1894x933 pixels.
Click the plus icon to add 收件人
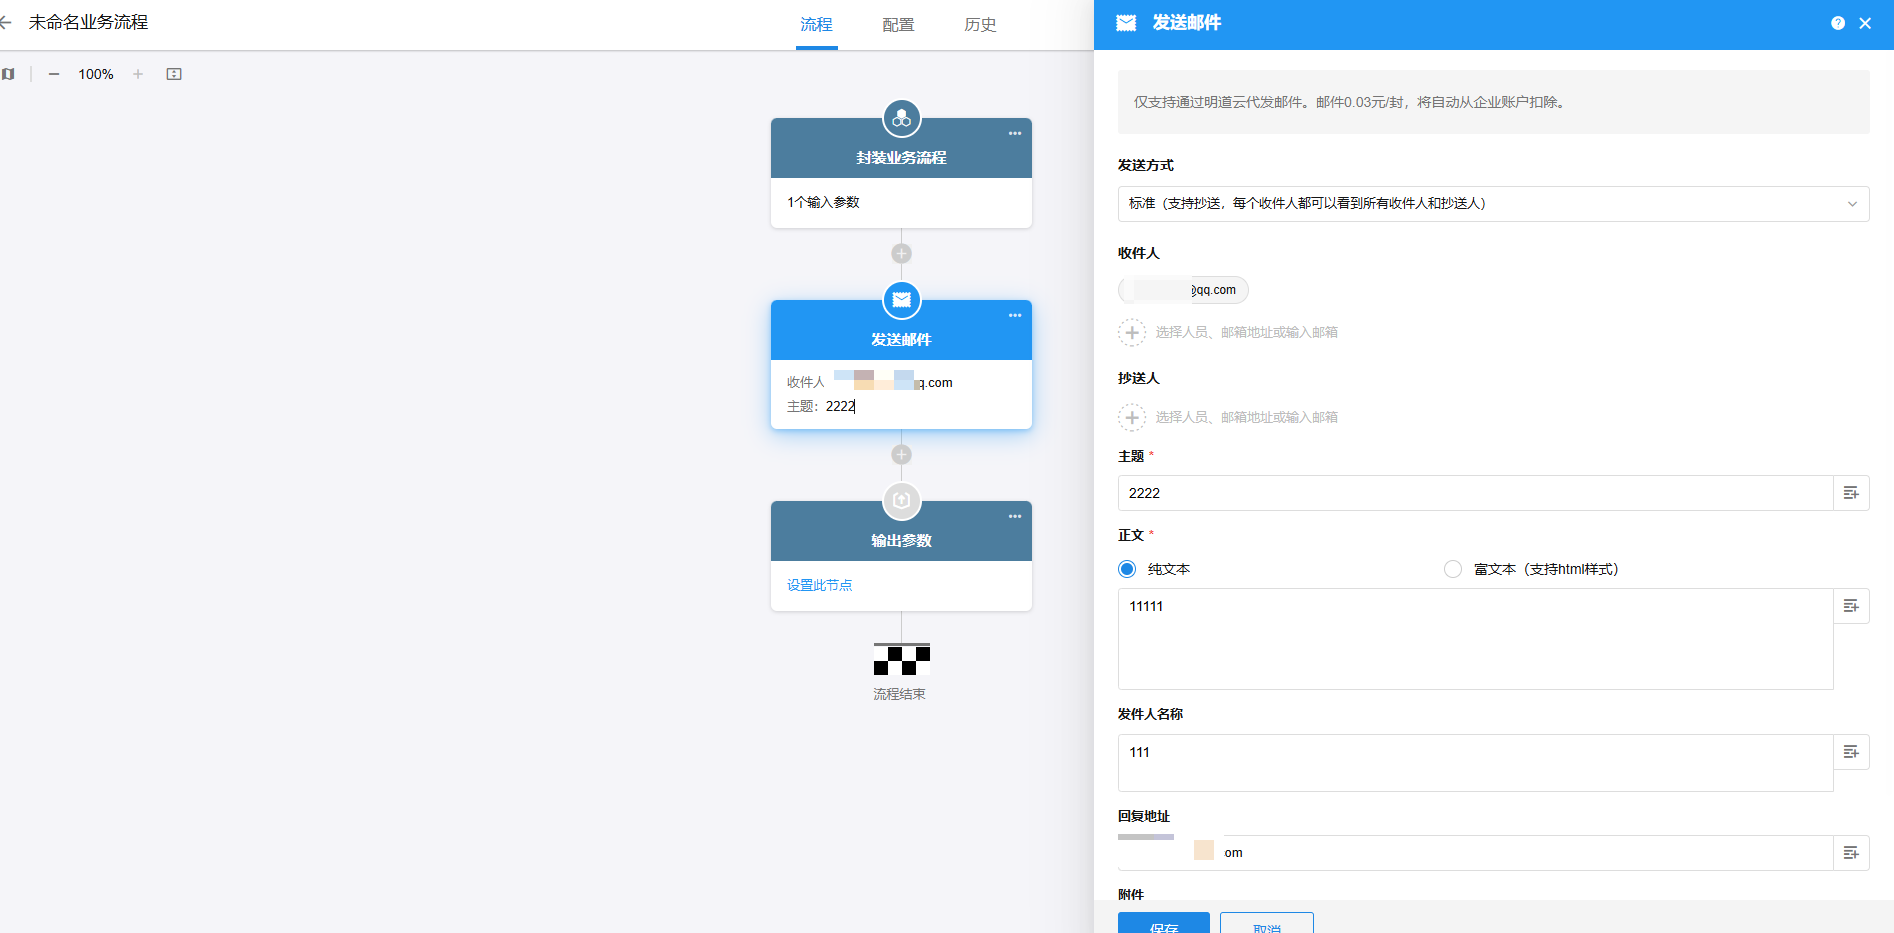(x=1132, y=332)
